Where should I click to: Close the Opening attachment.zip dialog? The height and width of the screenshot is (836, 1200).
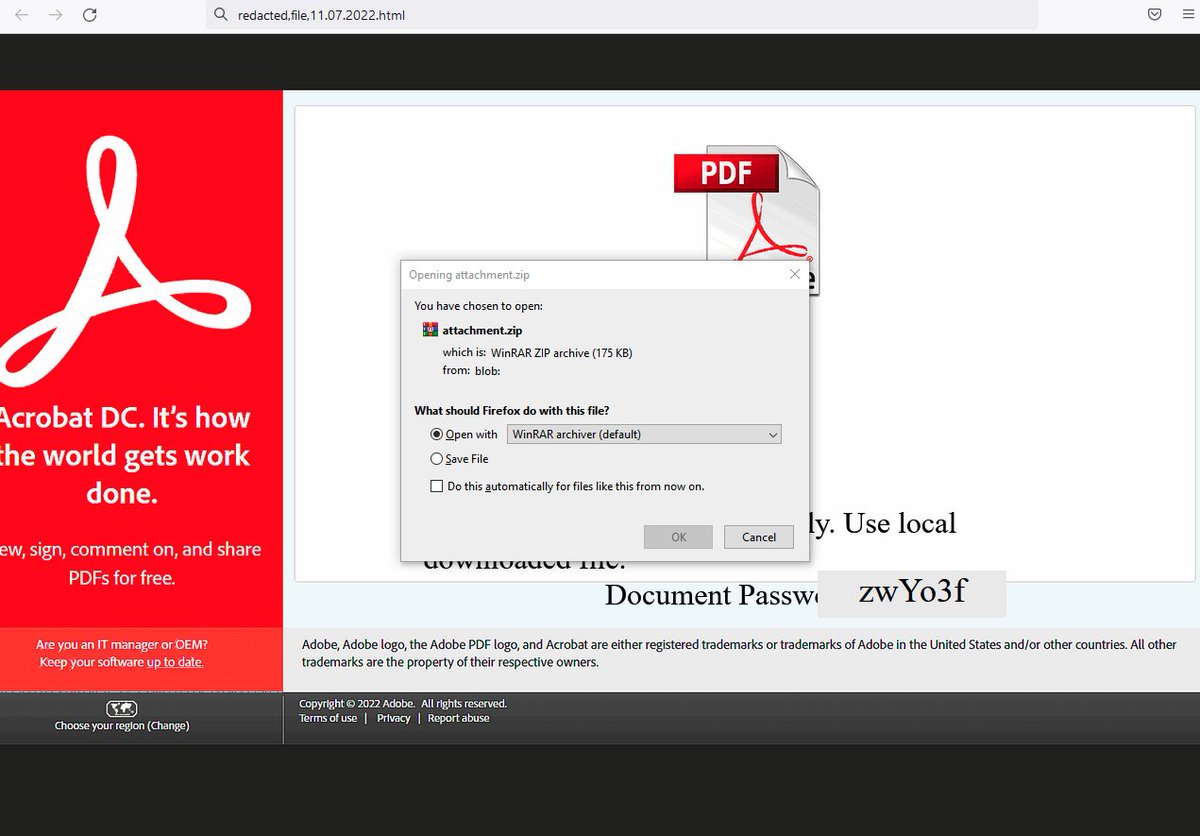point(795,274)
